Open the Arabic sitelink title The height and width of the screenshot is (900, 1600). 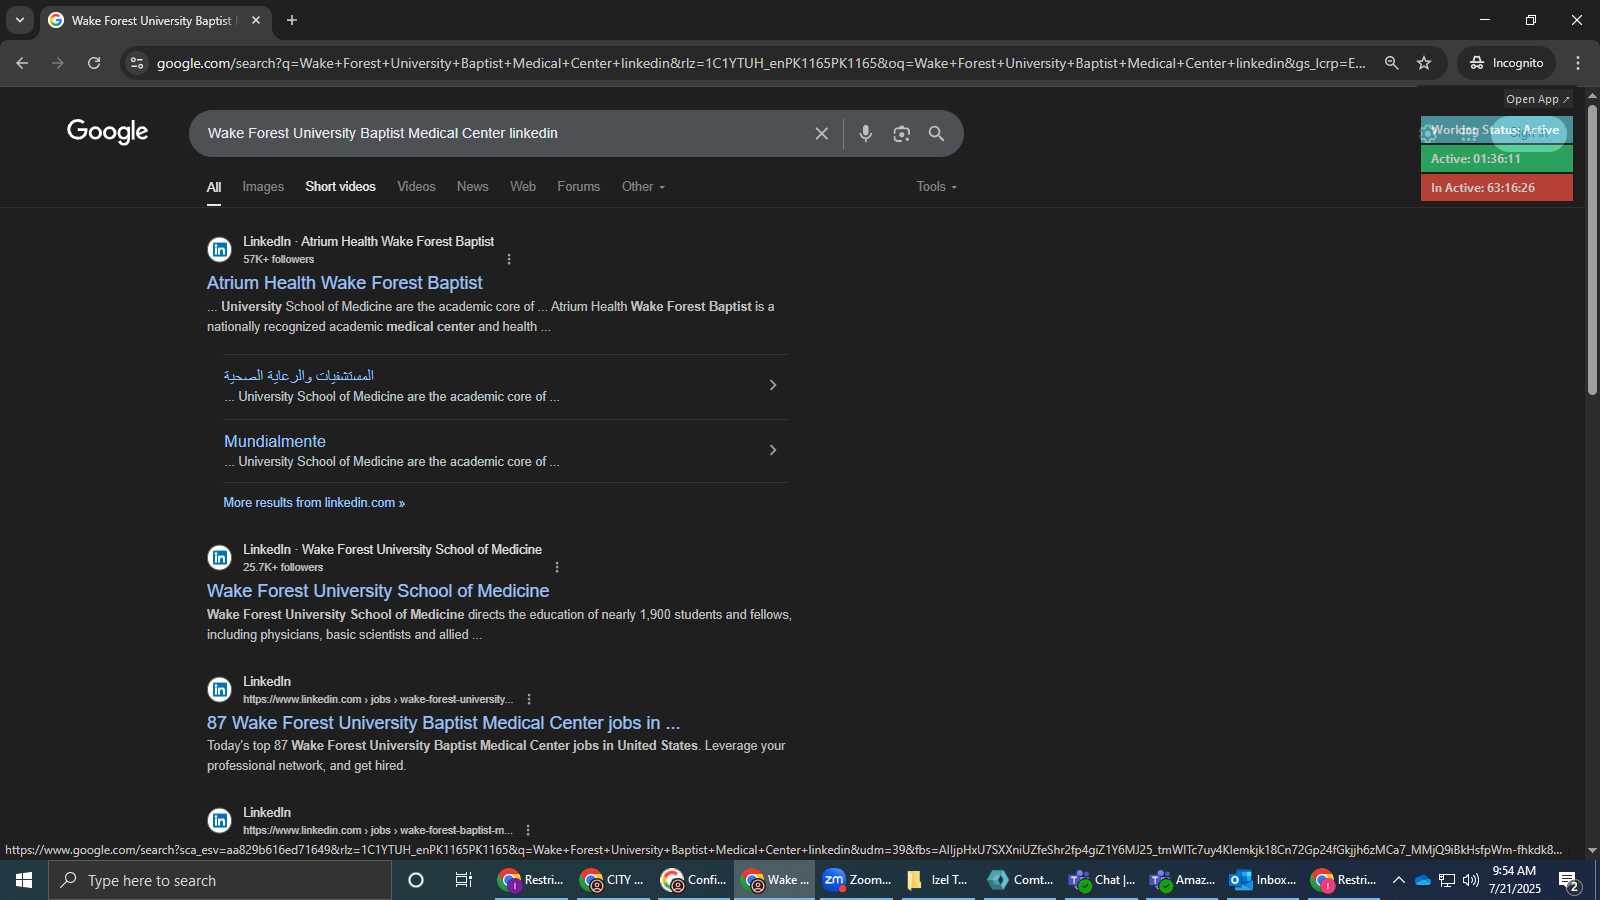click(x=299, y=376)
